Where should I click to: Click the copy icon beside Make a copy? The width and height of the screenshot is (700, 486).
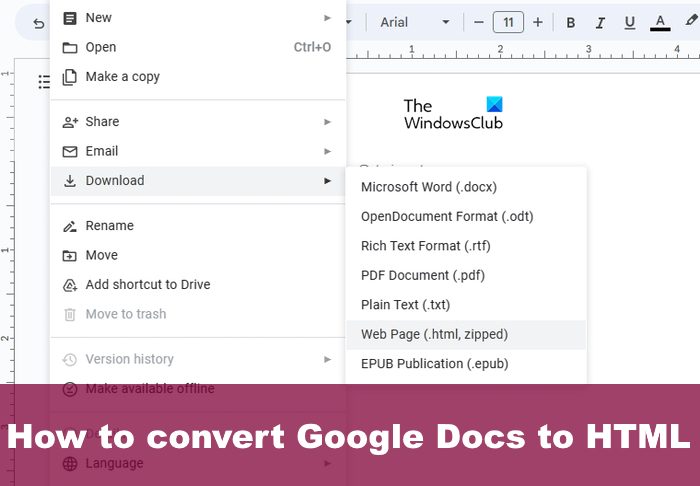[69, 77]
